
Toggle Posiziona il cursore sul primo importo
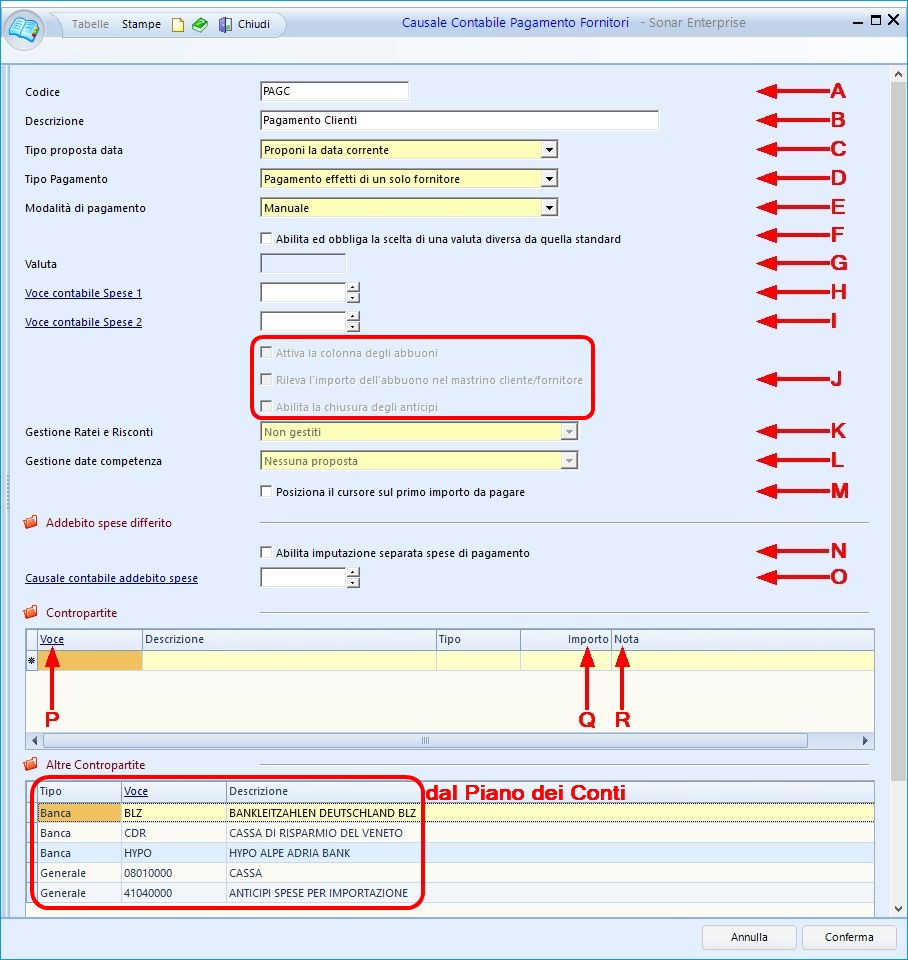click(x=266, y=492)
